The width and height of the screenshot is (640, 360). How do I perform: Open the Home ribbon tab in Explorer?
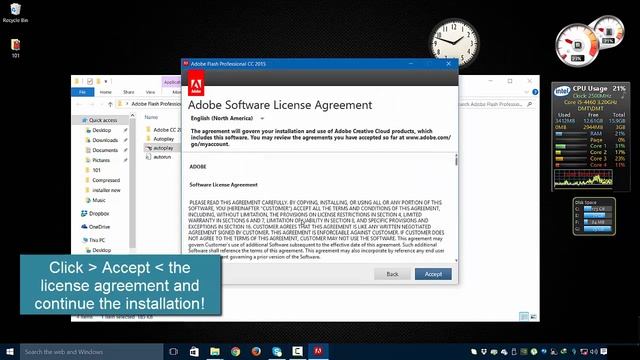pyautogui.click(x=105, y=92)
